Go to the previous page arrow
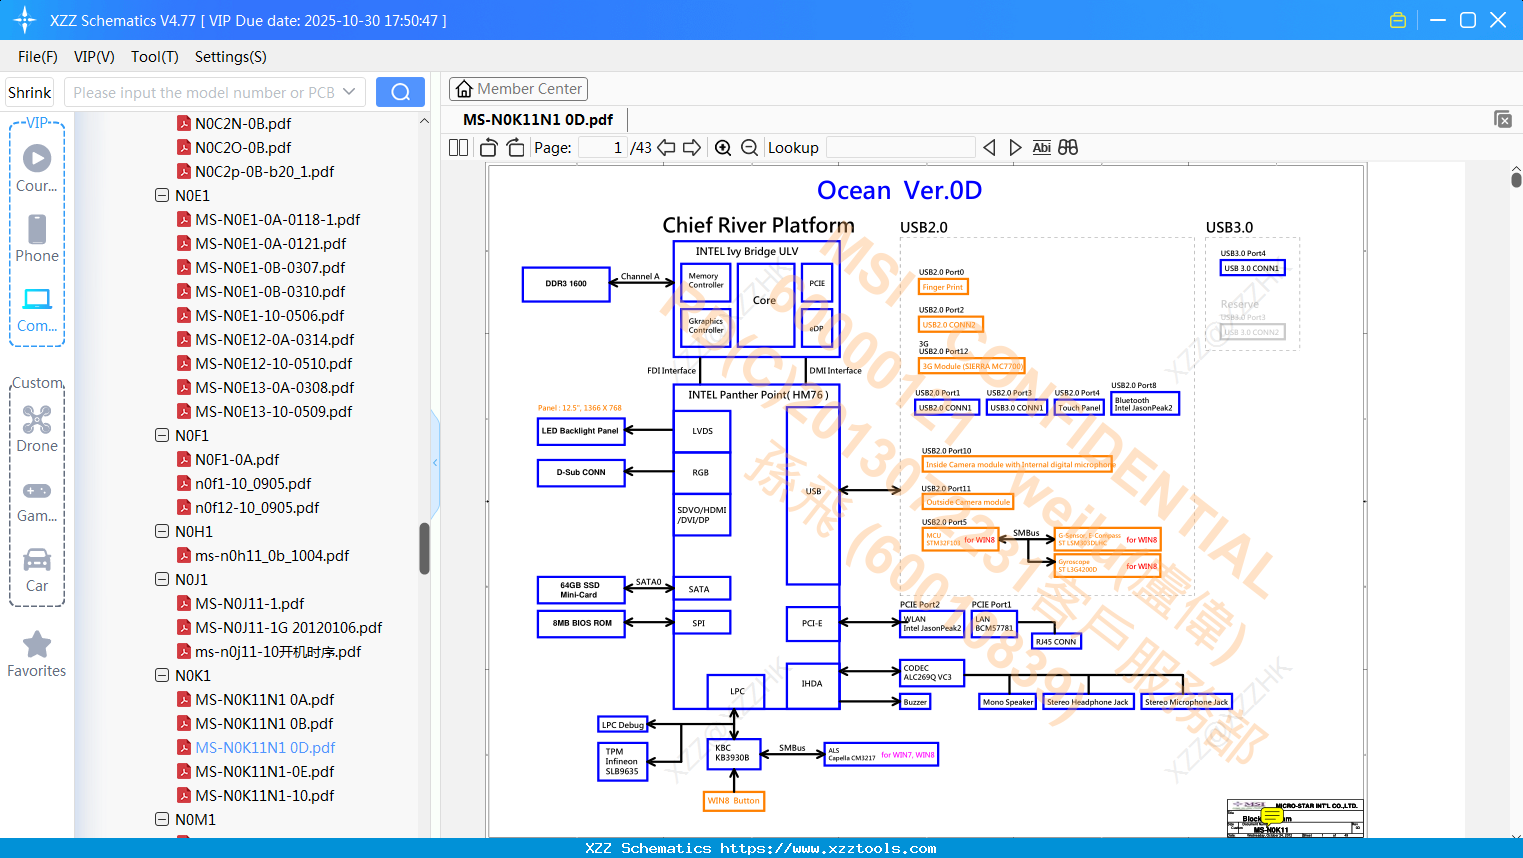The height and width of the screenshot is (858, 1523). point(666,148)
